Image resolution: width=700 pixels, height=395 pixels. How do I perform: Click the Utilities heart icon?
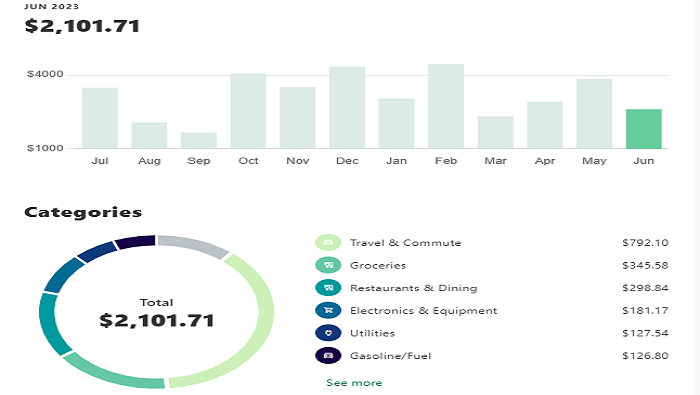328,333
